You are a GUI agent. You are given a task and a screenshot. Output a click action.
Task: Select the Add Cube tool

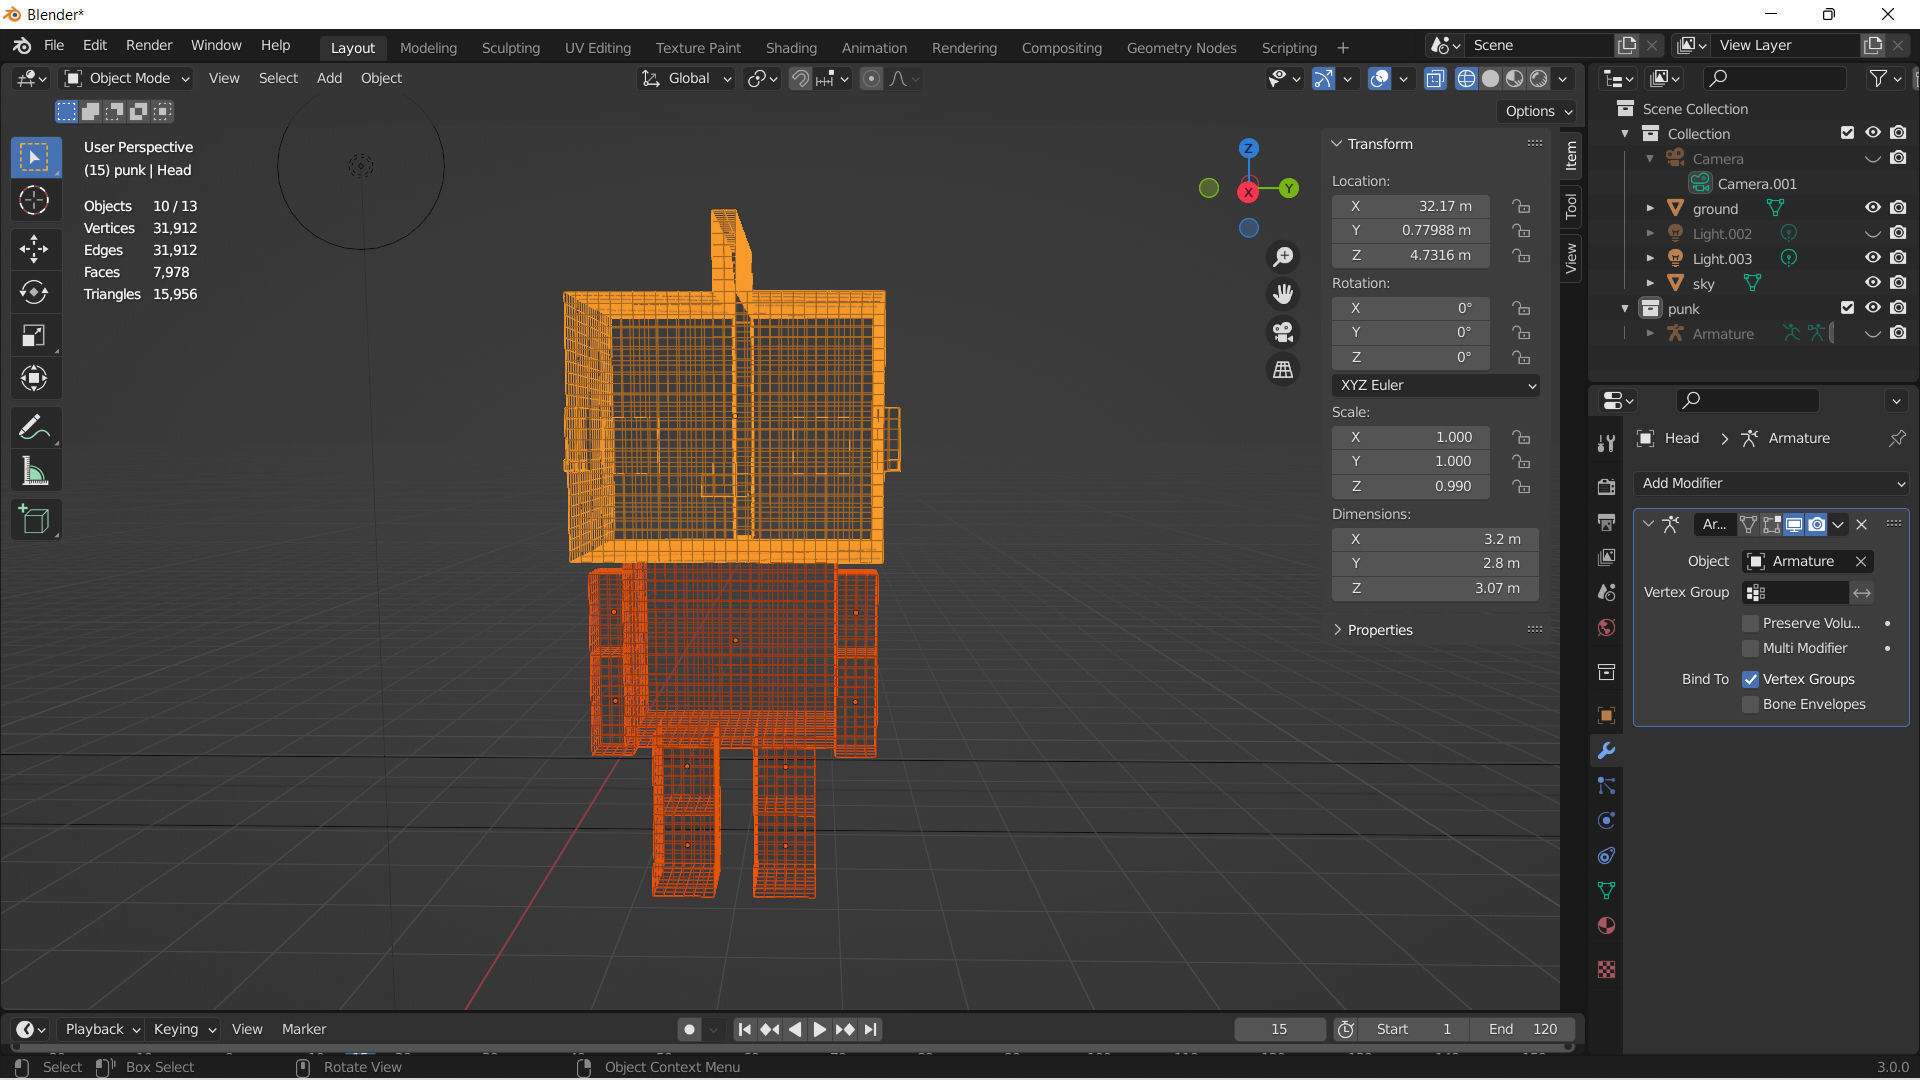34,520
